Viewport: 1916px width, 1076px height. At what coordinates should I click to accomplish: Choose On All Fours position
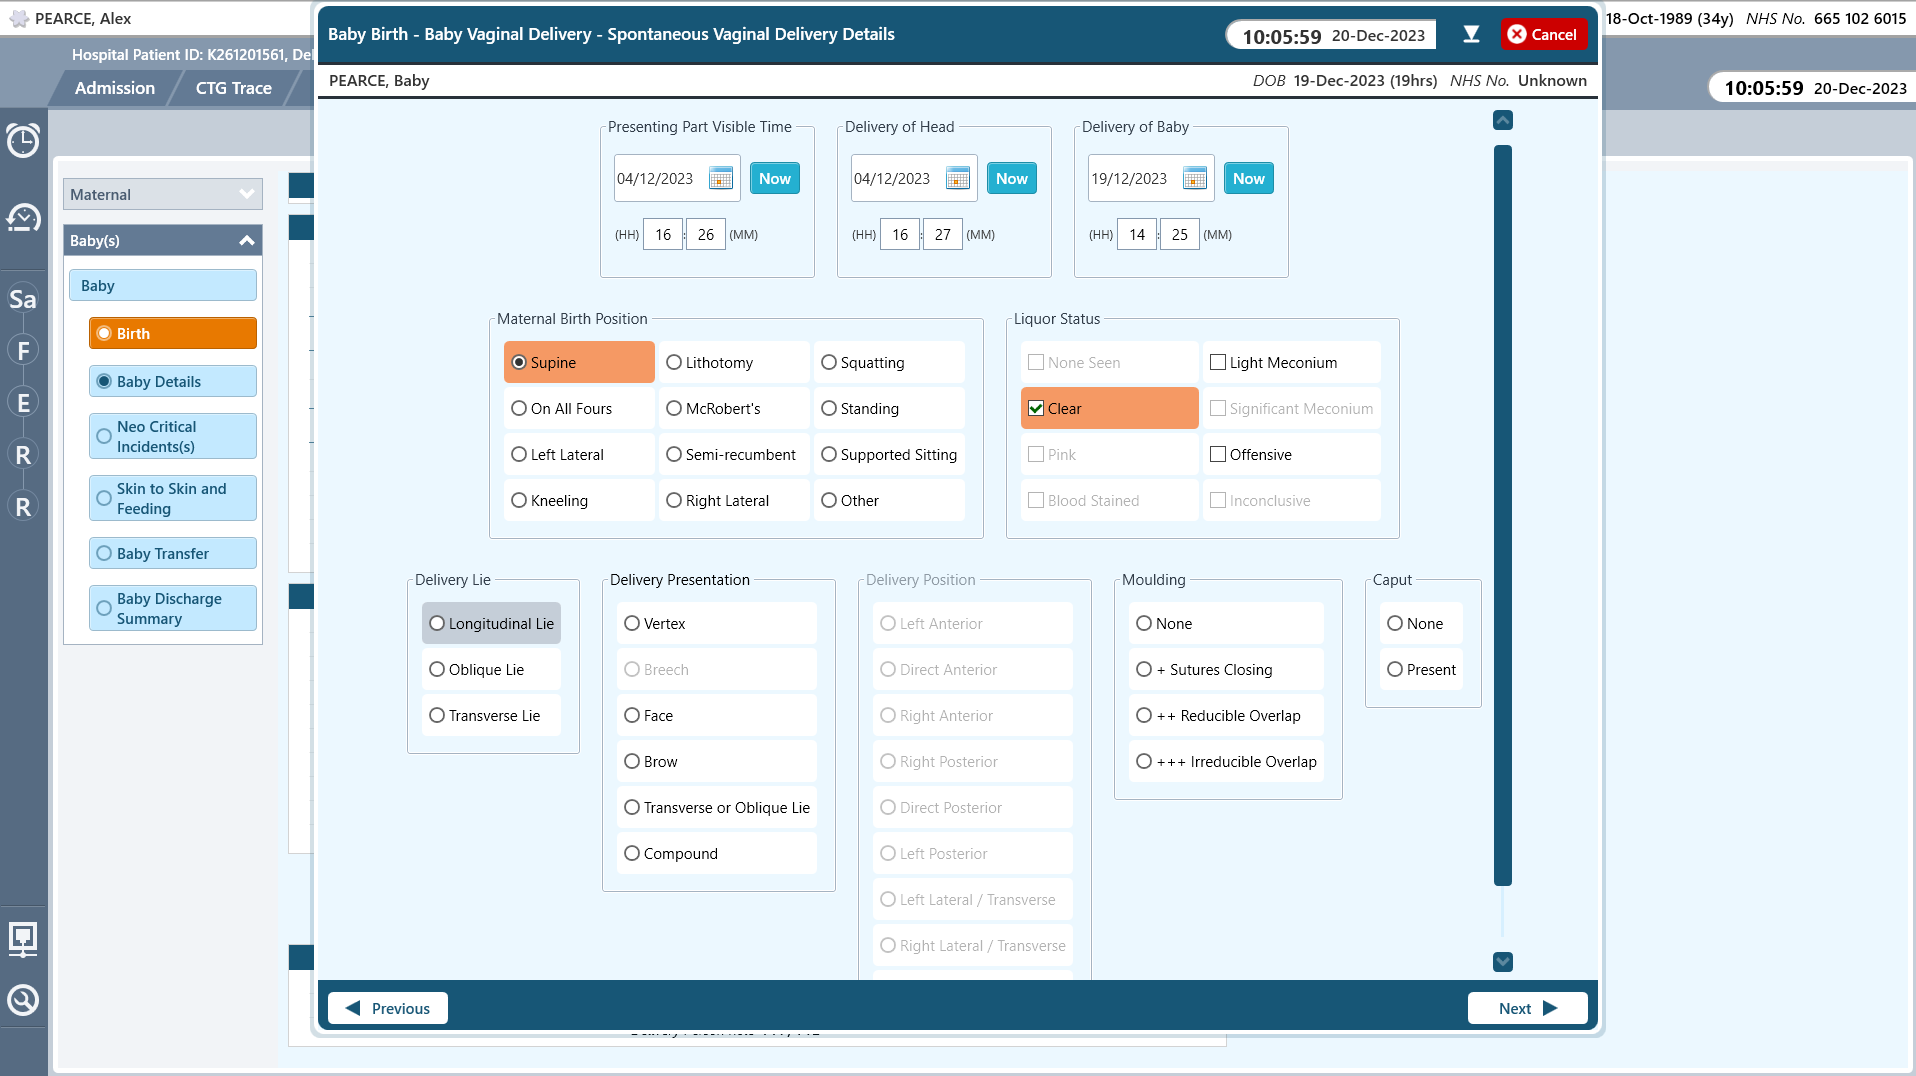579,408
